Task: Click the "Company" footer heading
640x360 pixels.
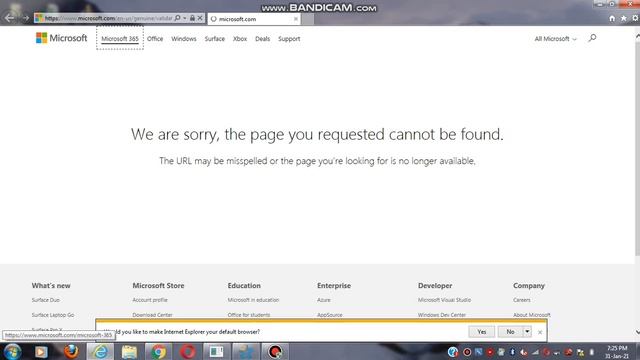Action: (529, 286)
